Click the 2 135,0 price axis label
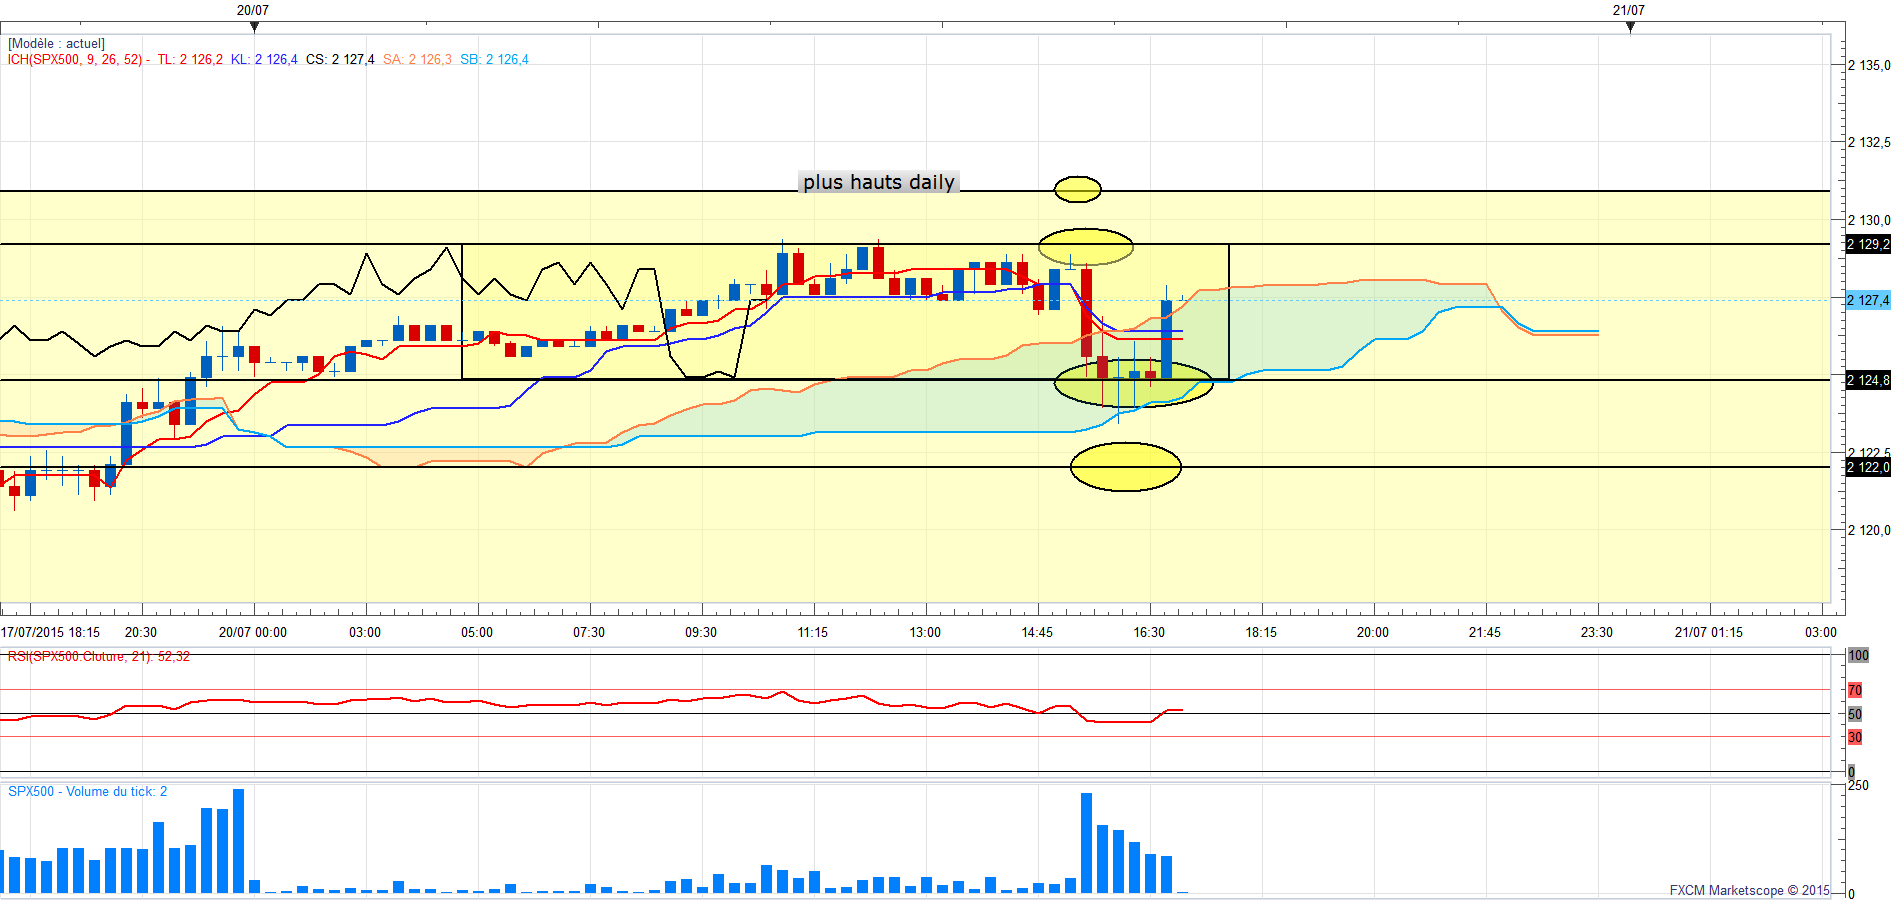The image size is (1903, 900). pos(1870,65)
